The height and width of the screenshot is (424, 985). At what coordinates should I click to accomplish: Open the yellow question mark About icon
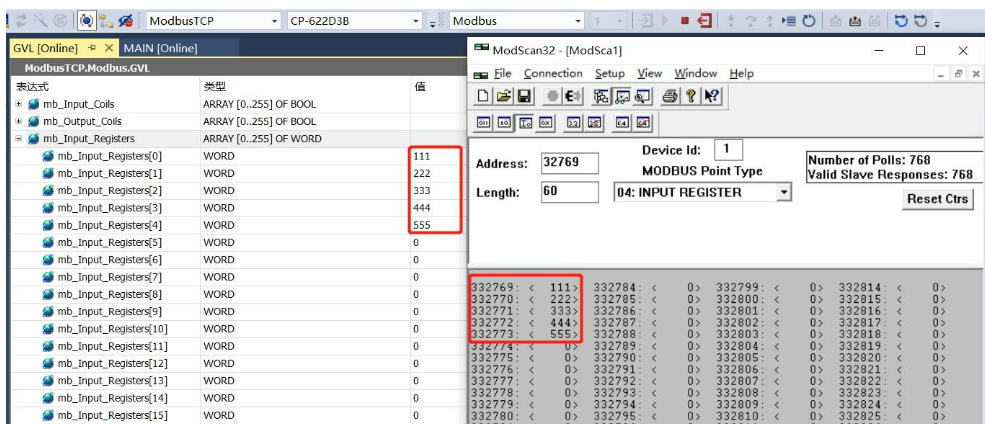pos(690,96)
